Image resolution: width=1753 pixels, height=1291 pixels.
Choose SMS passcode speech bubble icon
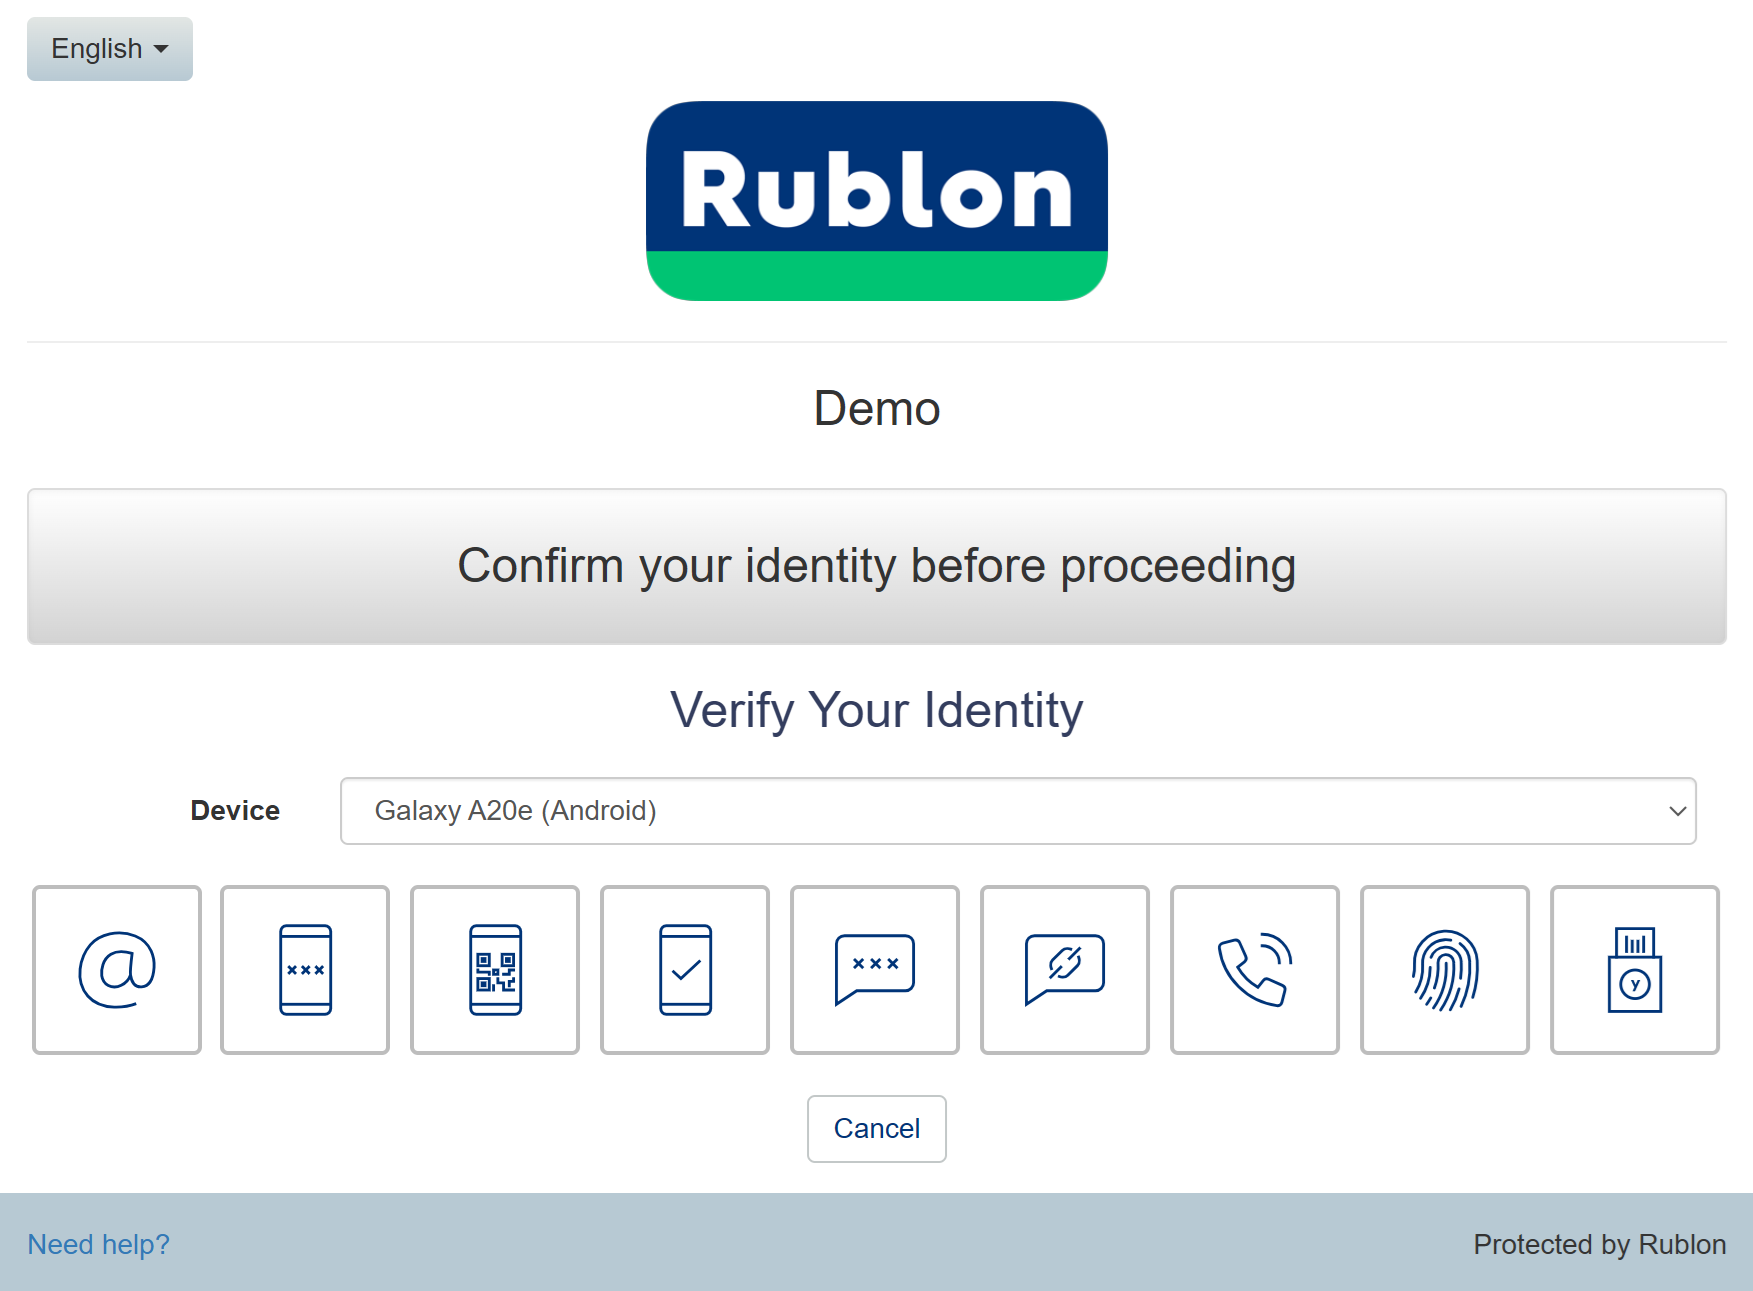[875, 969]
